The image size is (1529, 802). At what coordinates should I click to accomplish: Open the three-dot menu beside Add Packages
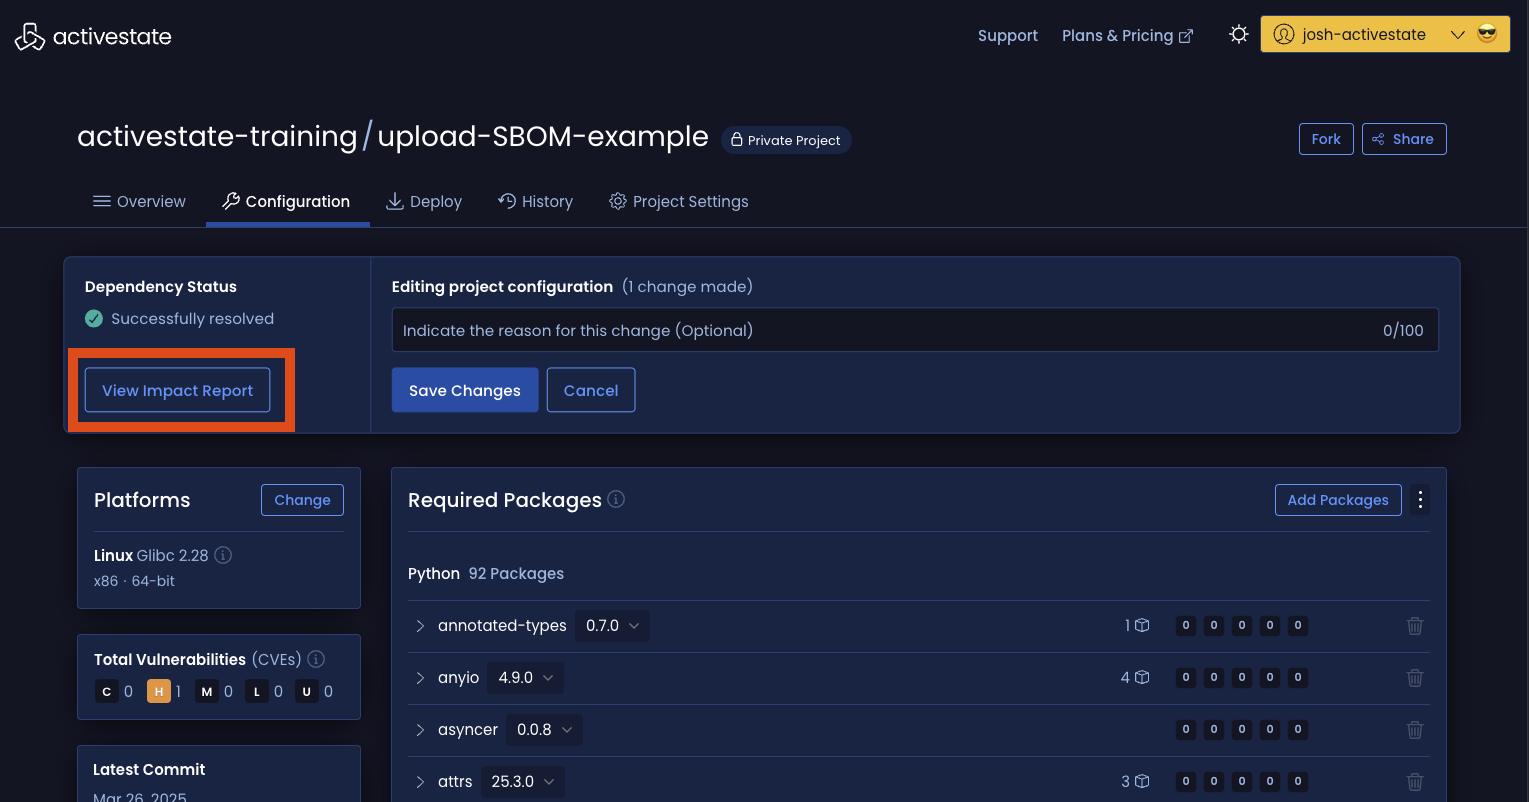tap(1420, 500)
